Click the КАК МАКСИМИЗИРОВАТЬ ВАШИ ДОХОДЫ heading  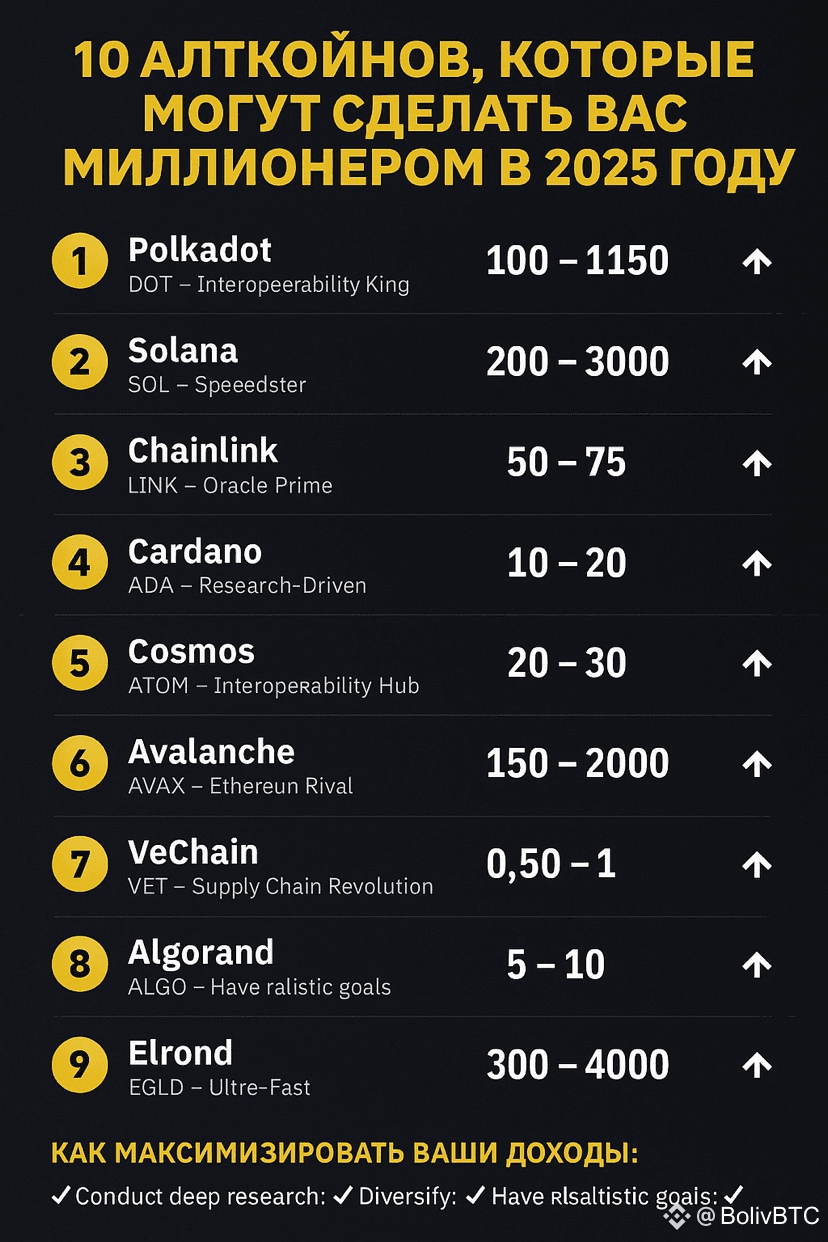tap(345, 1153)
